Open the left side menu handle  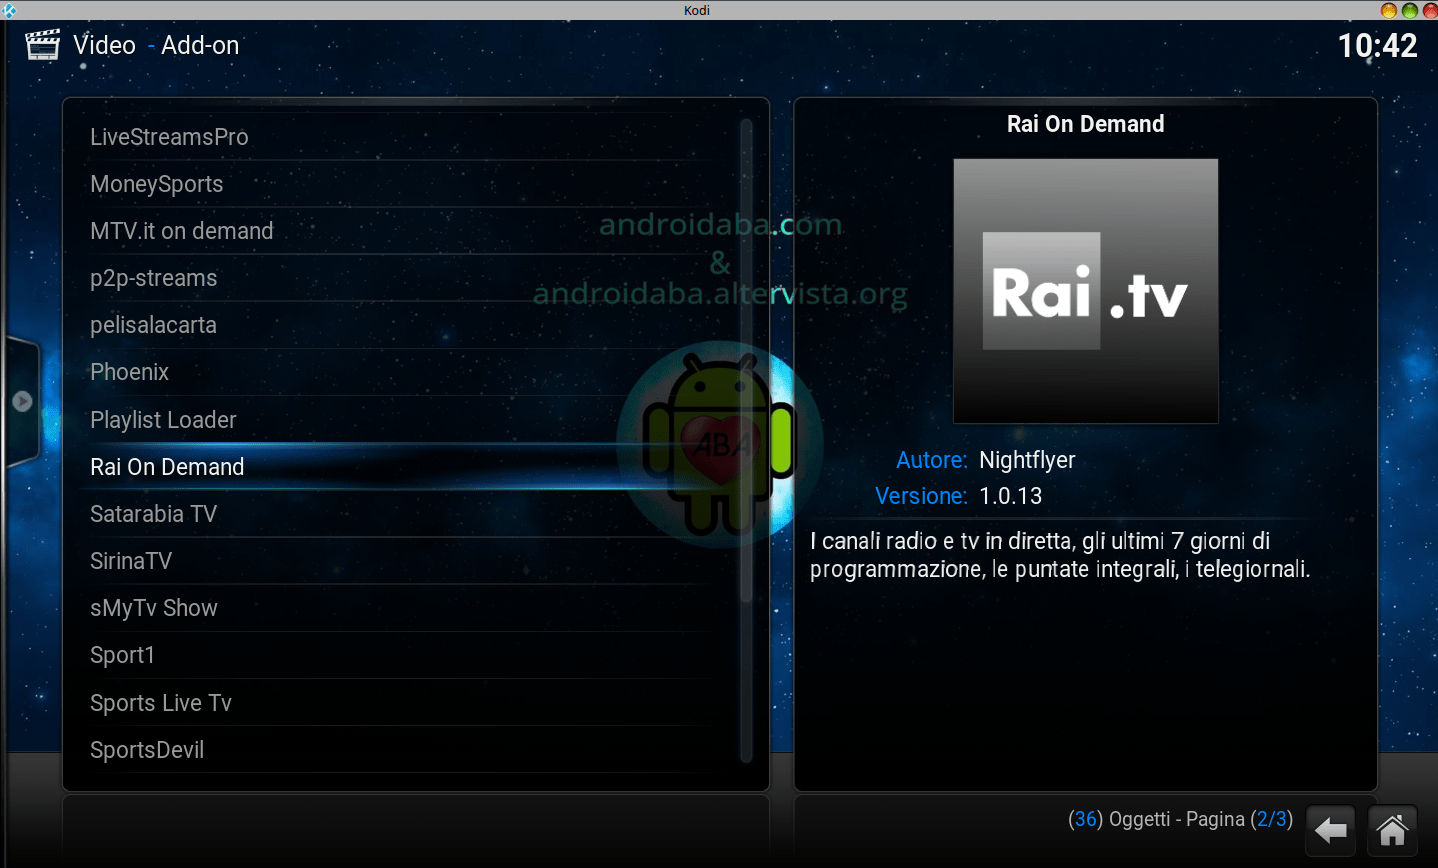[x=22, y=402]
